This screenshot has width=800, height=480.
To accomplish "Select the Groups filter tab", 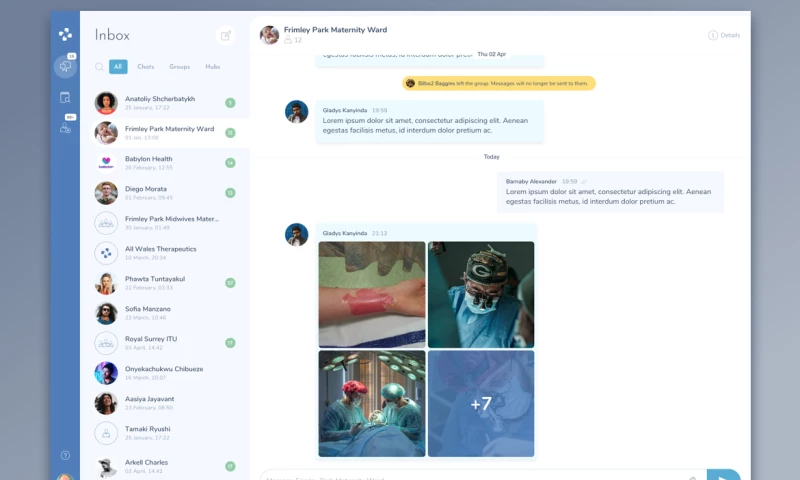I will pos(180,67).
